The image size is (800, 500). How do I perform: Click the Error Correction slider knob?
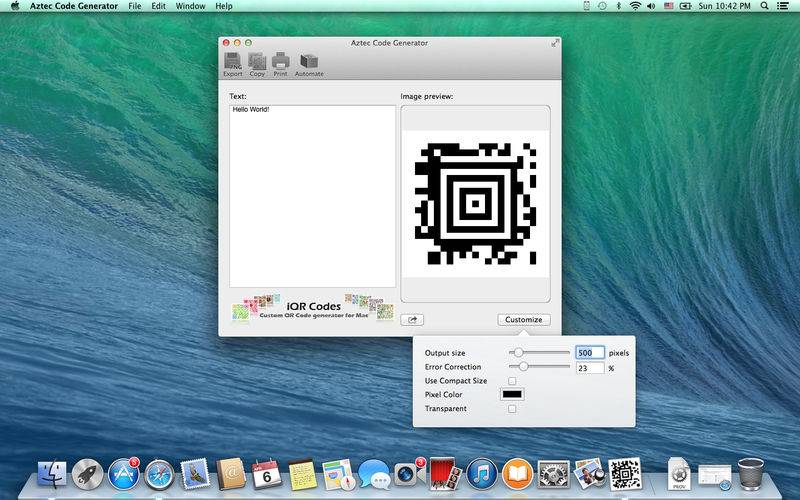[523, 367]
